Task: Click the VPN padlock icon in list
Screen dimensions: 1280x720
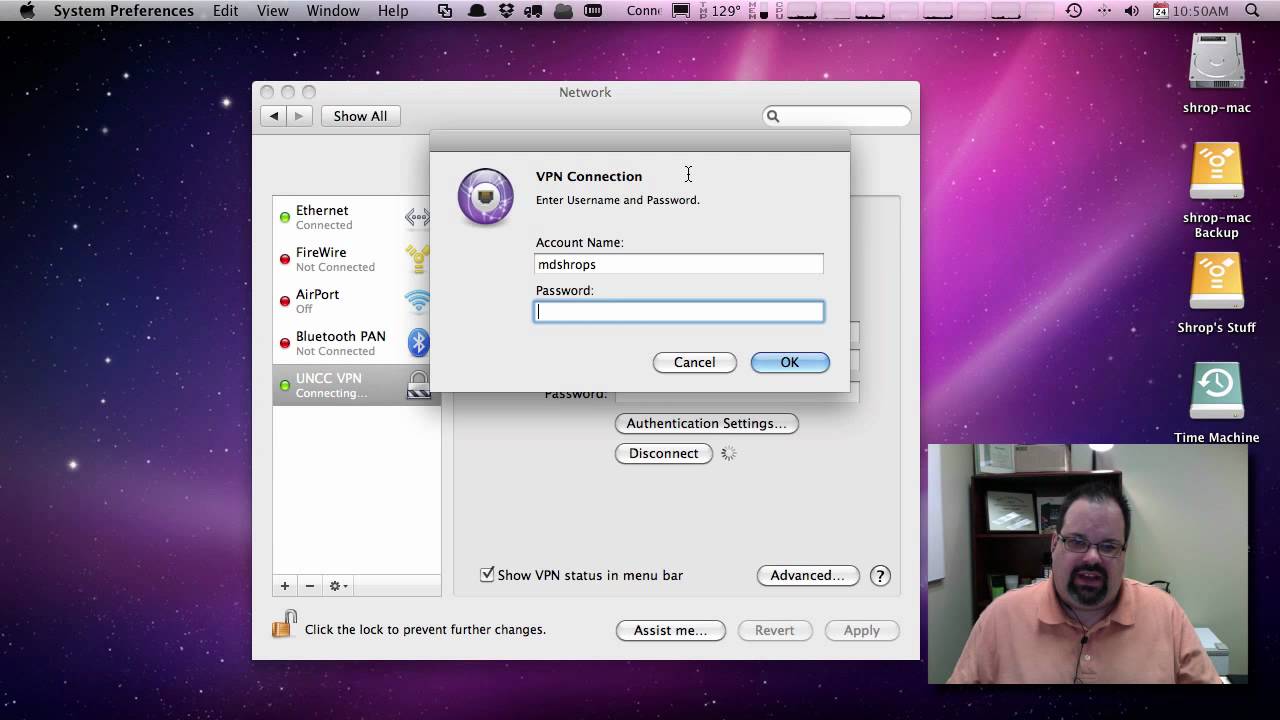Action: click(x=418, y=385)
